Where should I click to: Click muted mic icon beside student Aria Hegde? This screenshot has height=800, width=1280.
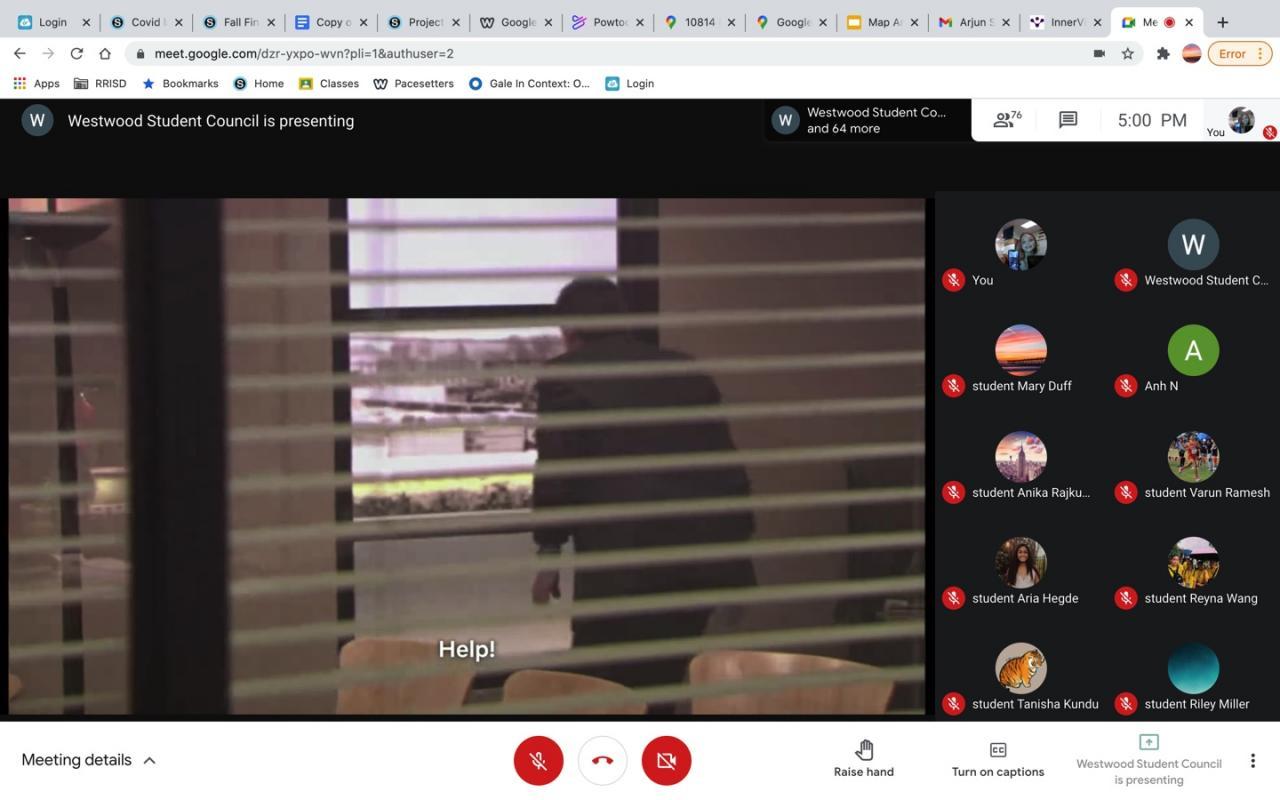[x=953, y=598]
